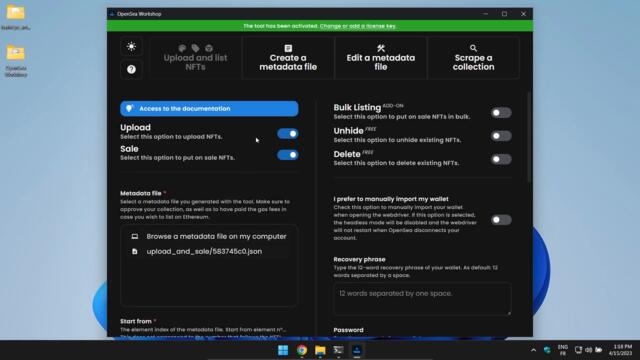This screenshot has height=360, width=640.
Task: Open the Upload and list NFTs tab
Action: coord(196,58)
